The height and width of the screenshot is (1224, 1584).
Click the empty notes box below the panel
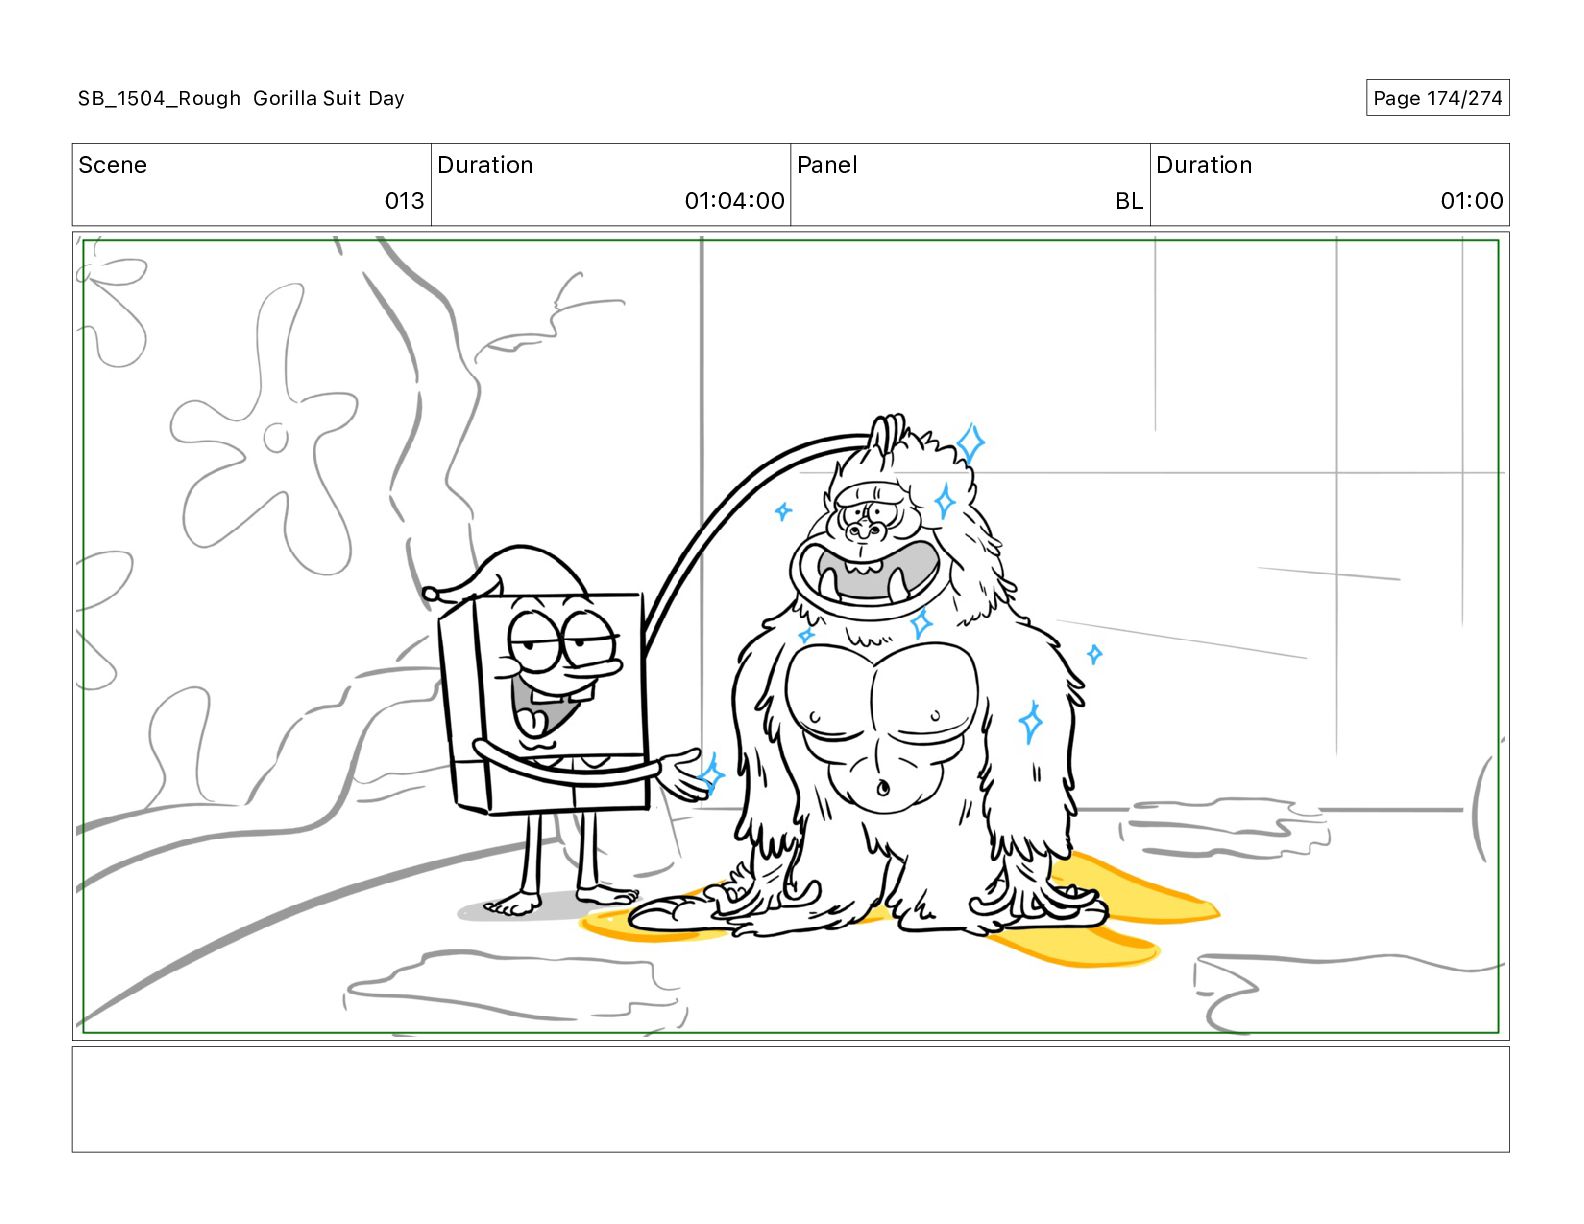(790, 1099)
